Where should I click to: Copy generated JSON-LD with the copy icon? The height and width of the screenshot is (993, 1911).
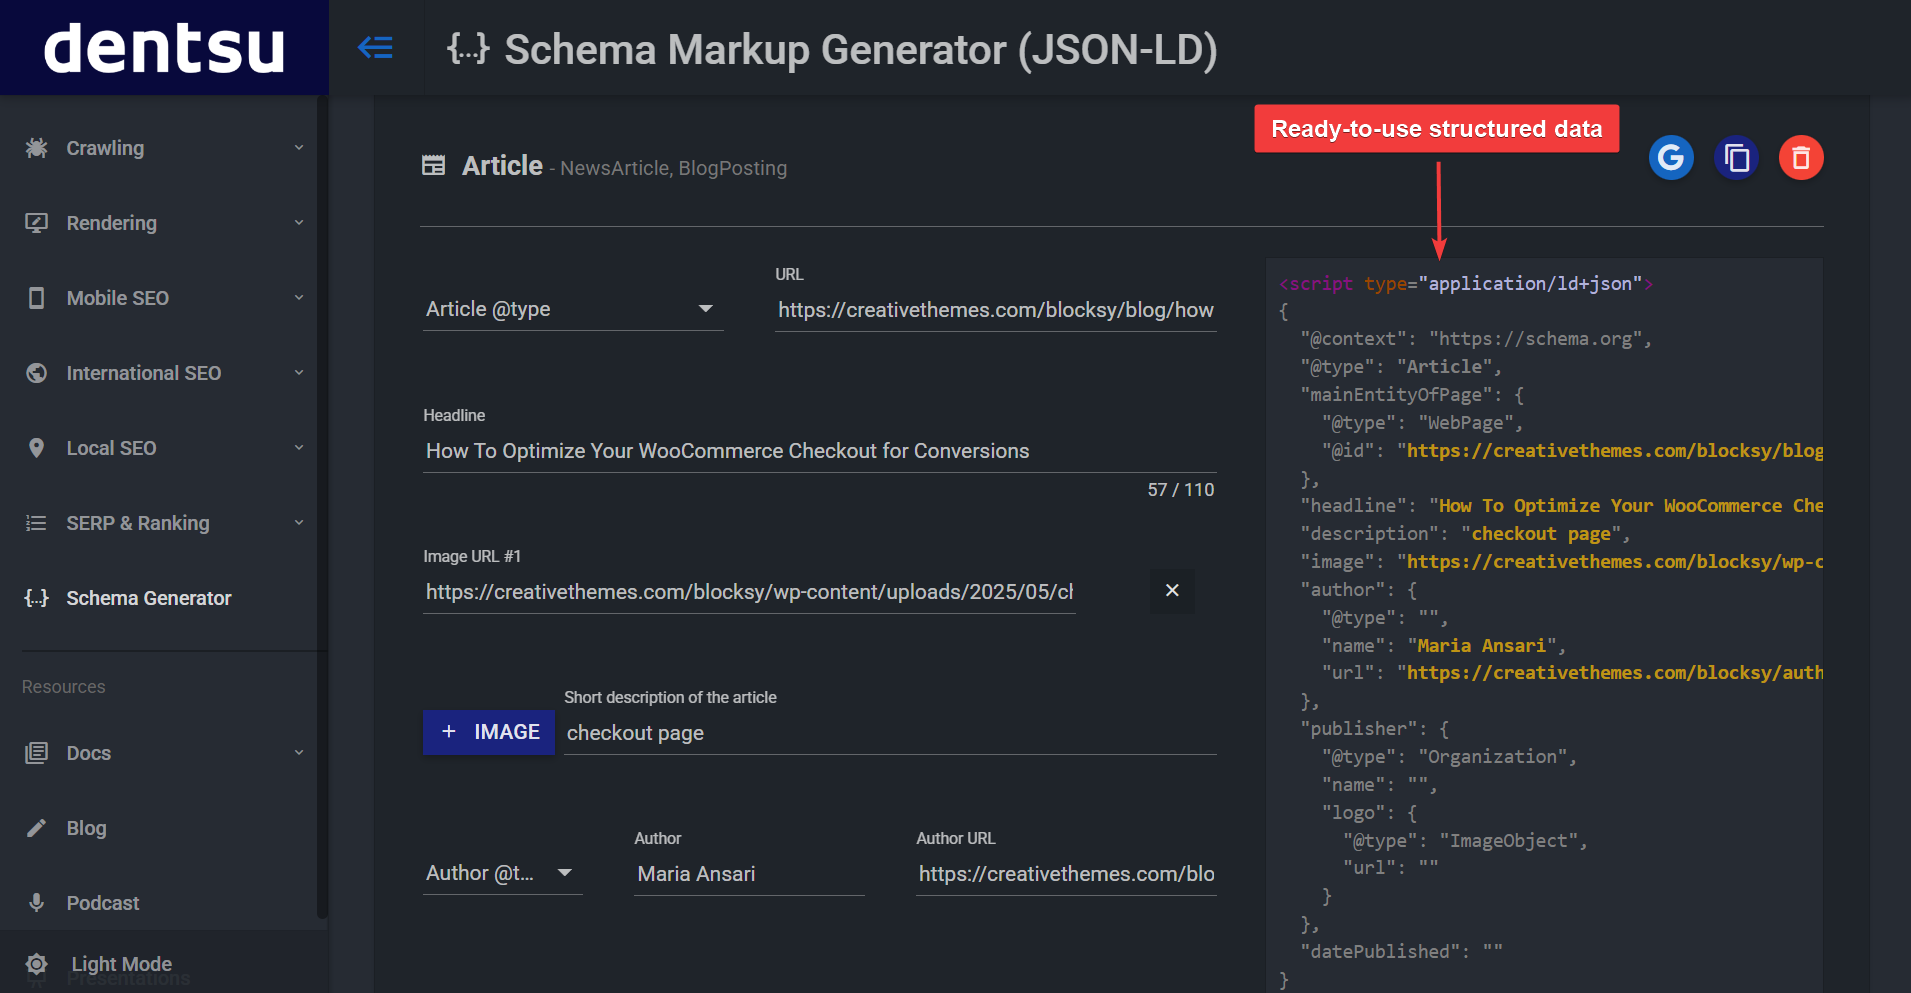[x=1736, y=157]
